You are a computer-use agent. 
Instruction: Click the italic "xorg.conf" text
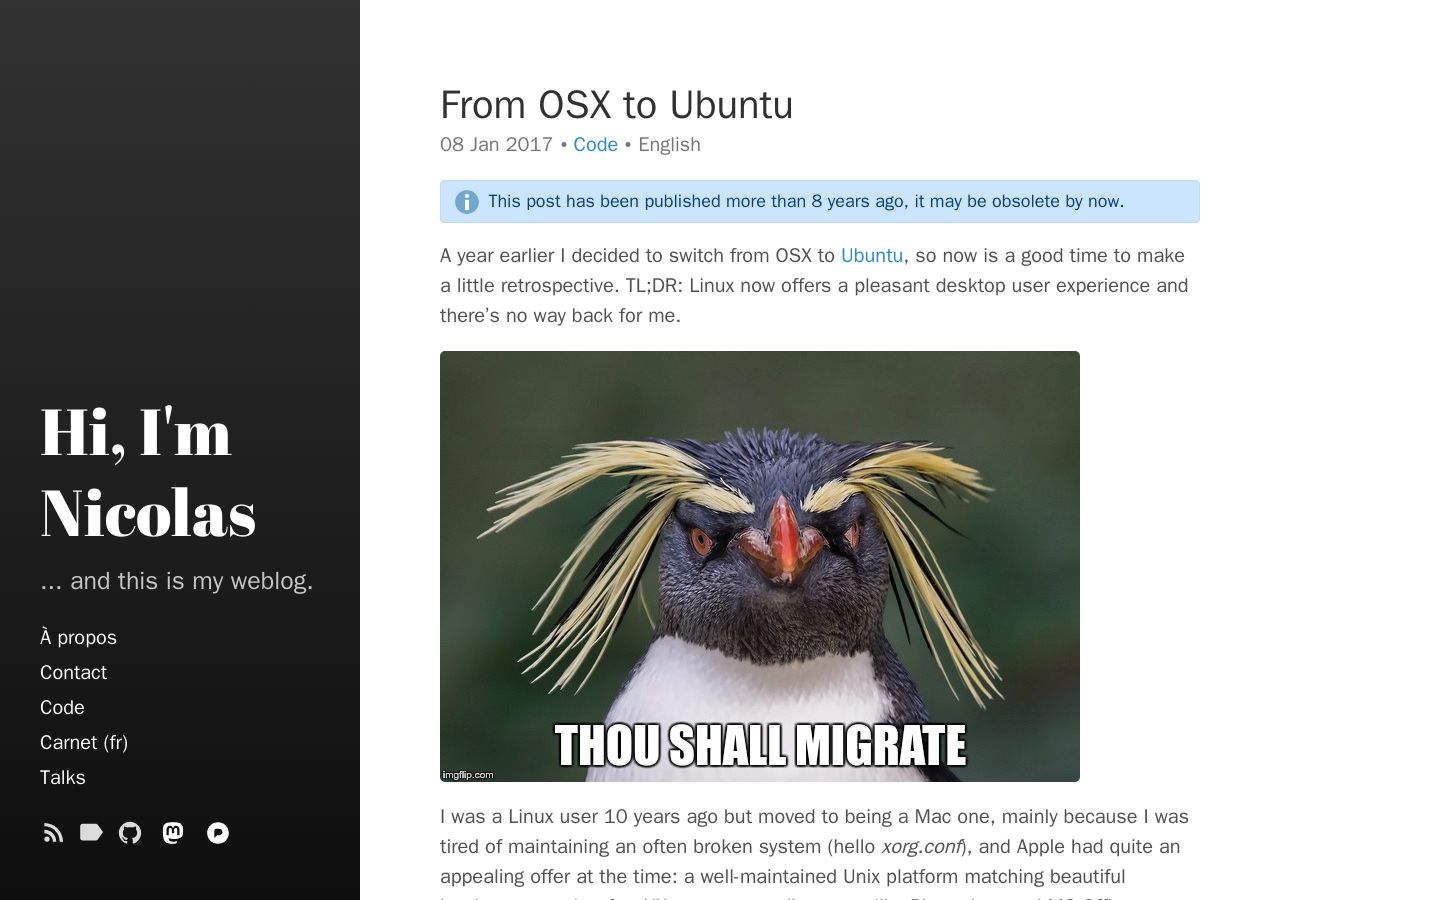coord(921,846)
